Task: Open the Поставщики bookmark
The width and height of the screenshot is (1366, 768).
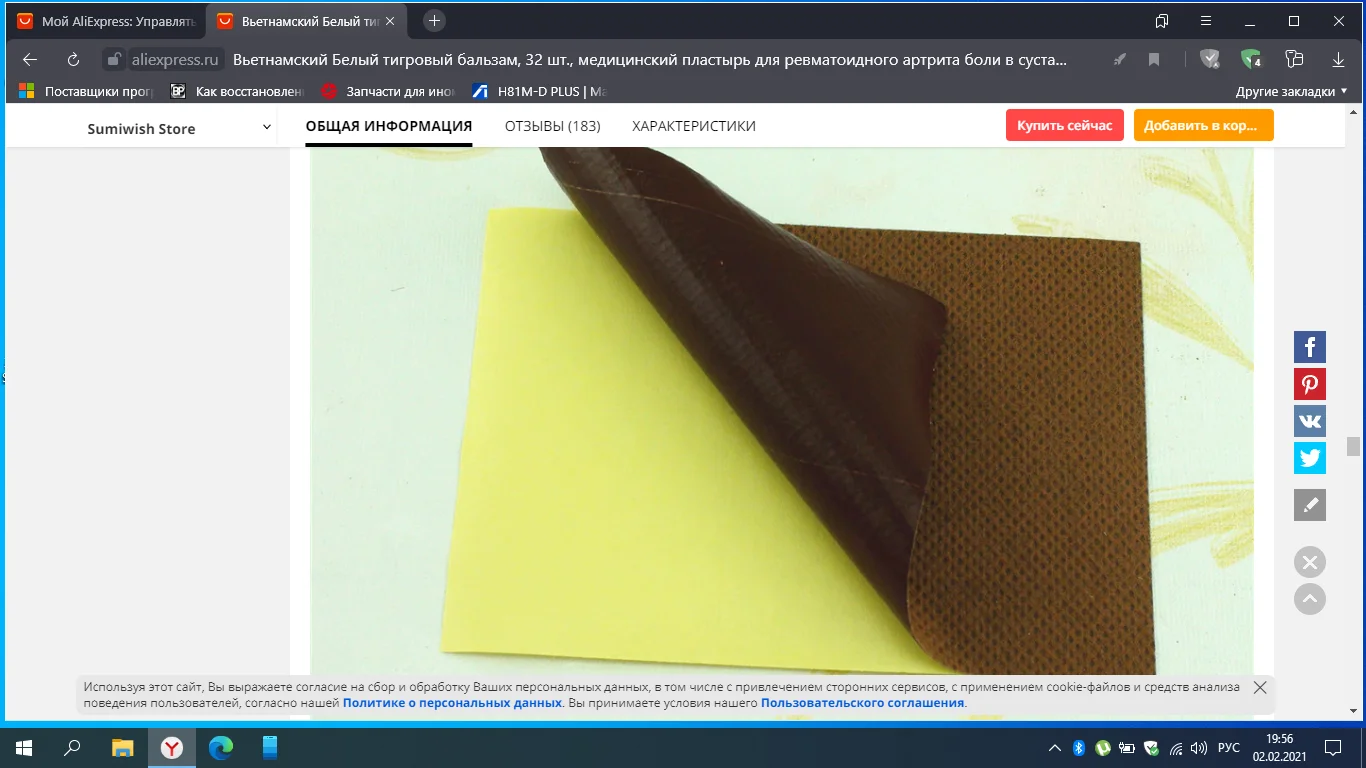Action: tap(87, 91)
